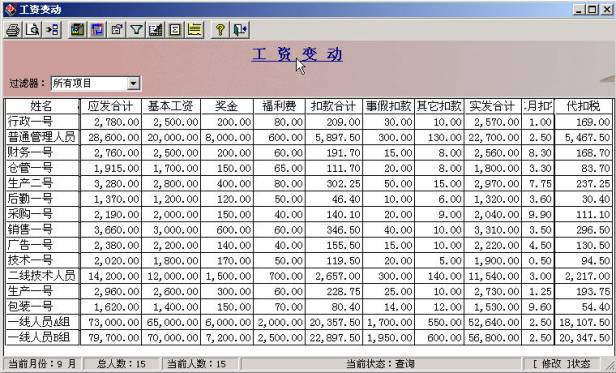The image size is (616, 373).
Task: Click the 工资变动 underlined title link
Action: [x=297, y=55]
